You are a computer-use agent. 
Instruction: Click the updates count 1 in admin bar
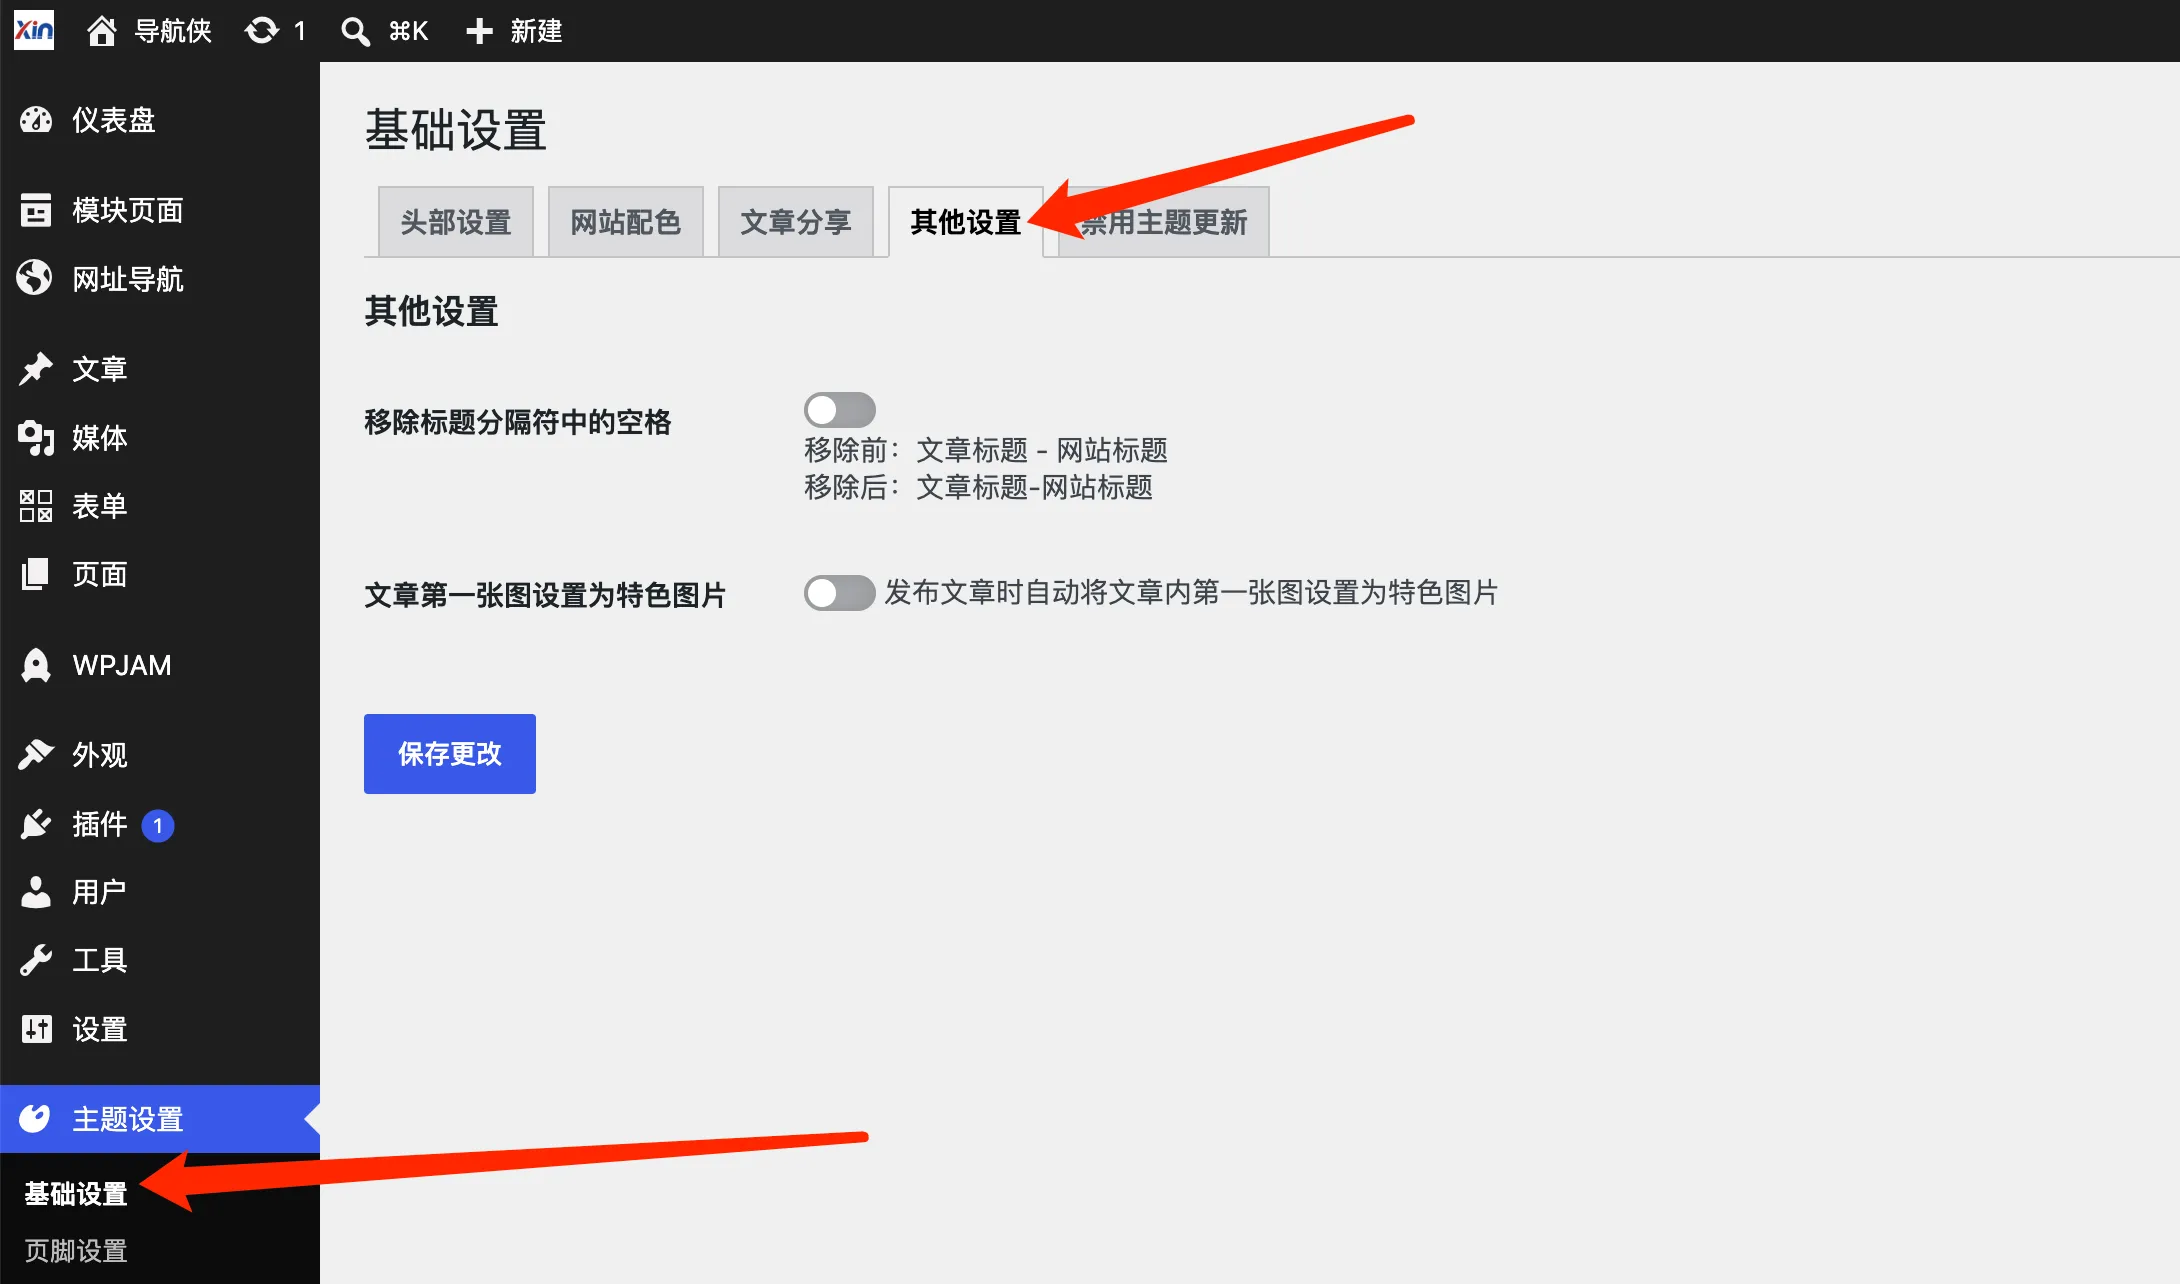pyautogui.click(x=299, y=31)
